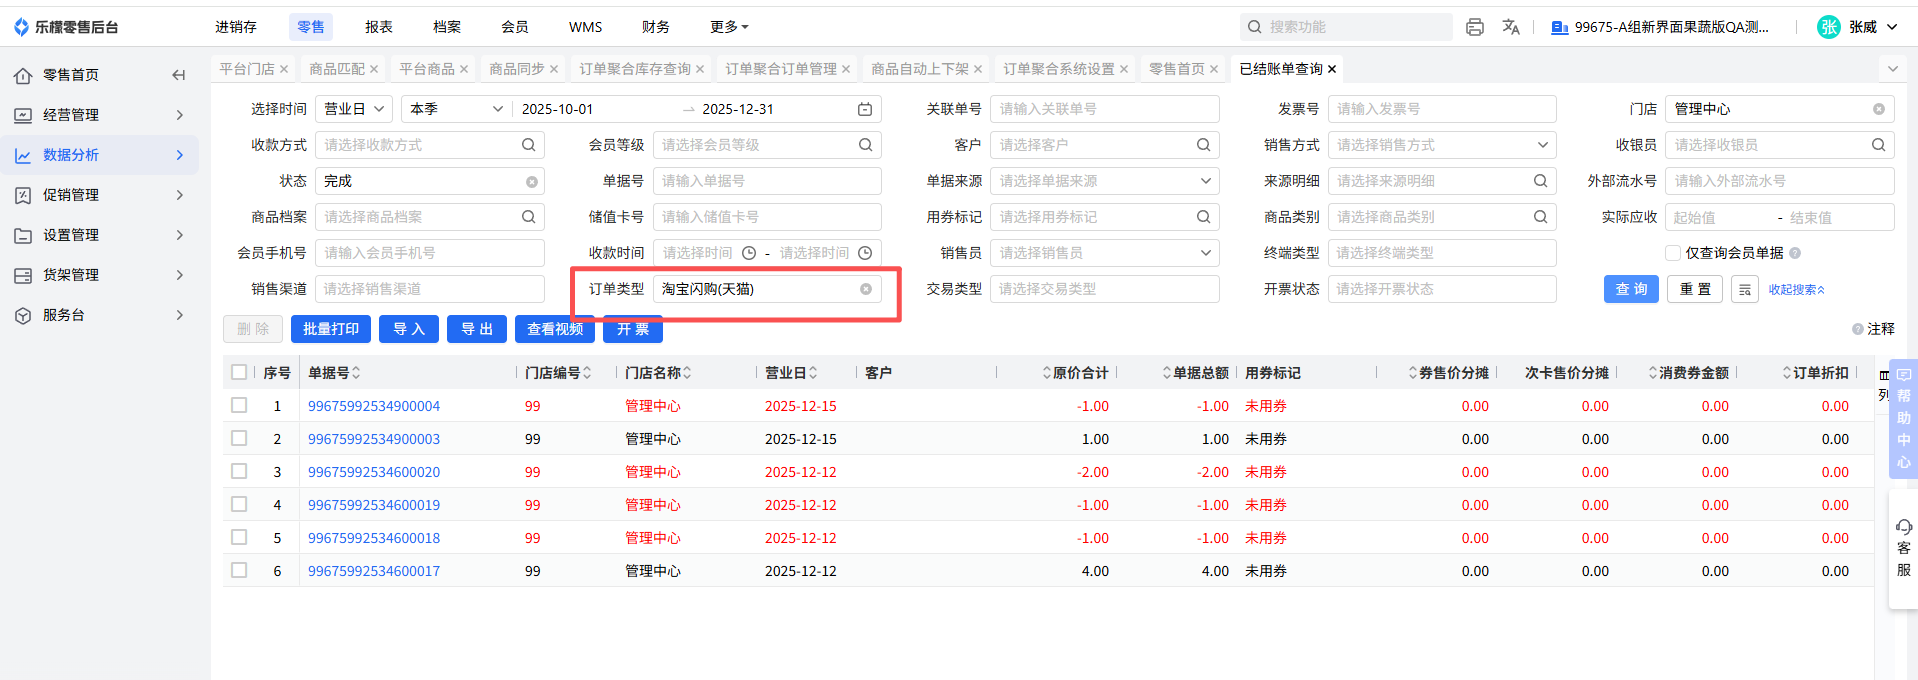The width and height of the screenshot is (1918, 680).
Task: Click search icon in 用券标记 field
Action: 1203,217
